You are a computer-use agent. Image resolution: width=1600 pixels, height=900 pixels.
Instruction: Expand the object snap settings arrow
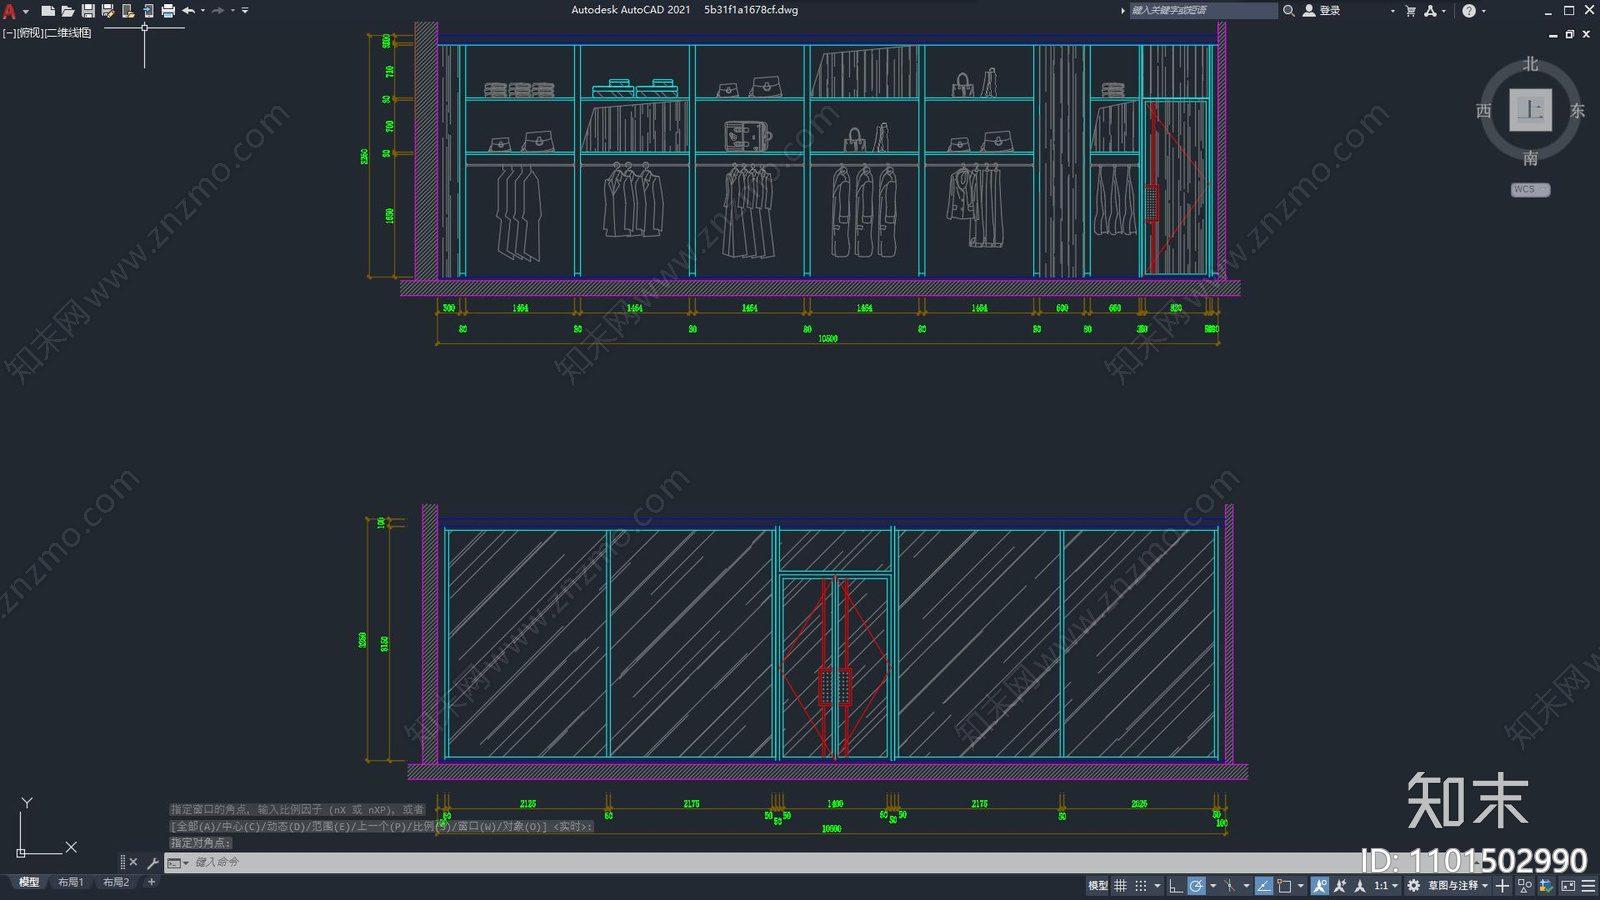(x=1301, y=885)
